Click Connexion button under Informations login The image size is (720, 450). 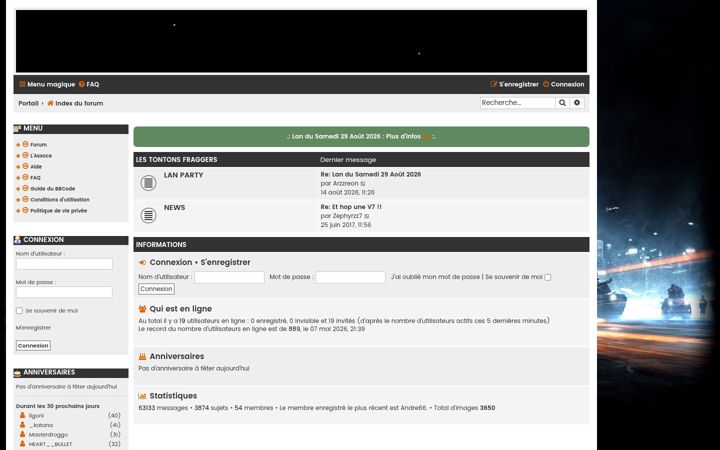[157, 289]
